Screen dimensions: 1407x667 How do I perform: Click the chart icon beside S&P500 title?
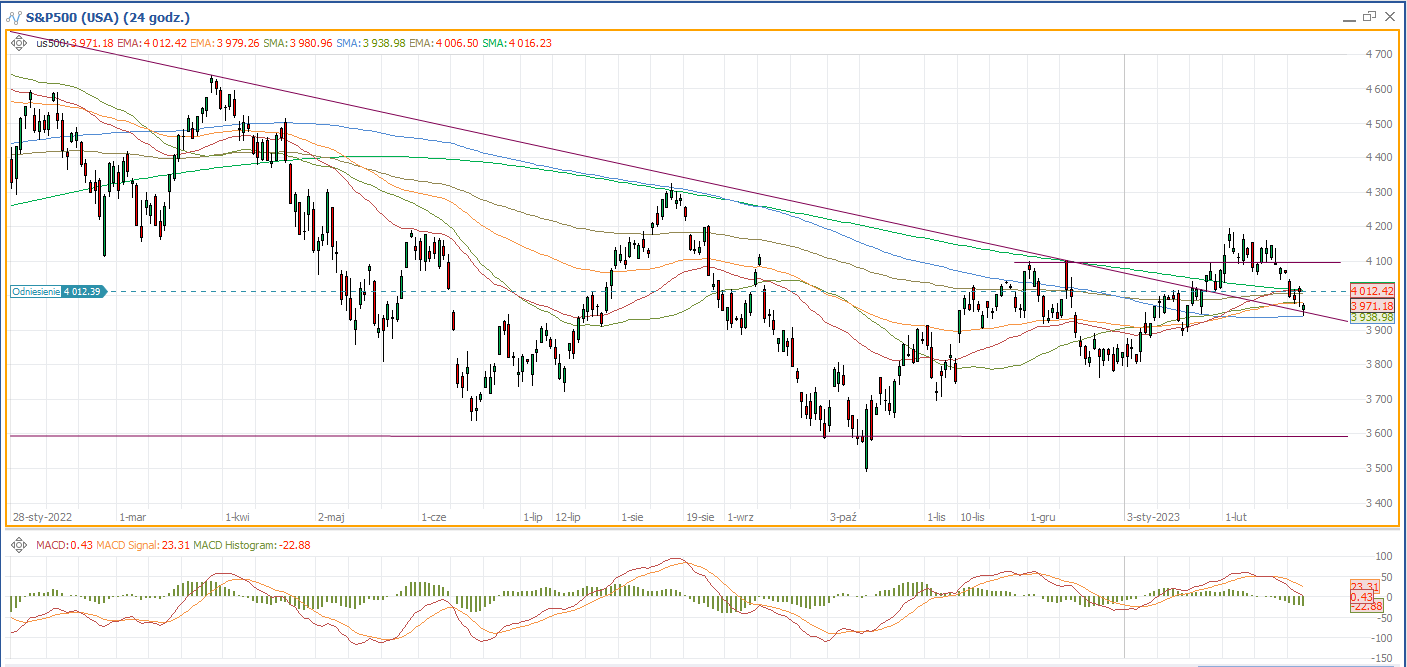click(14, 17)
